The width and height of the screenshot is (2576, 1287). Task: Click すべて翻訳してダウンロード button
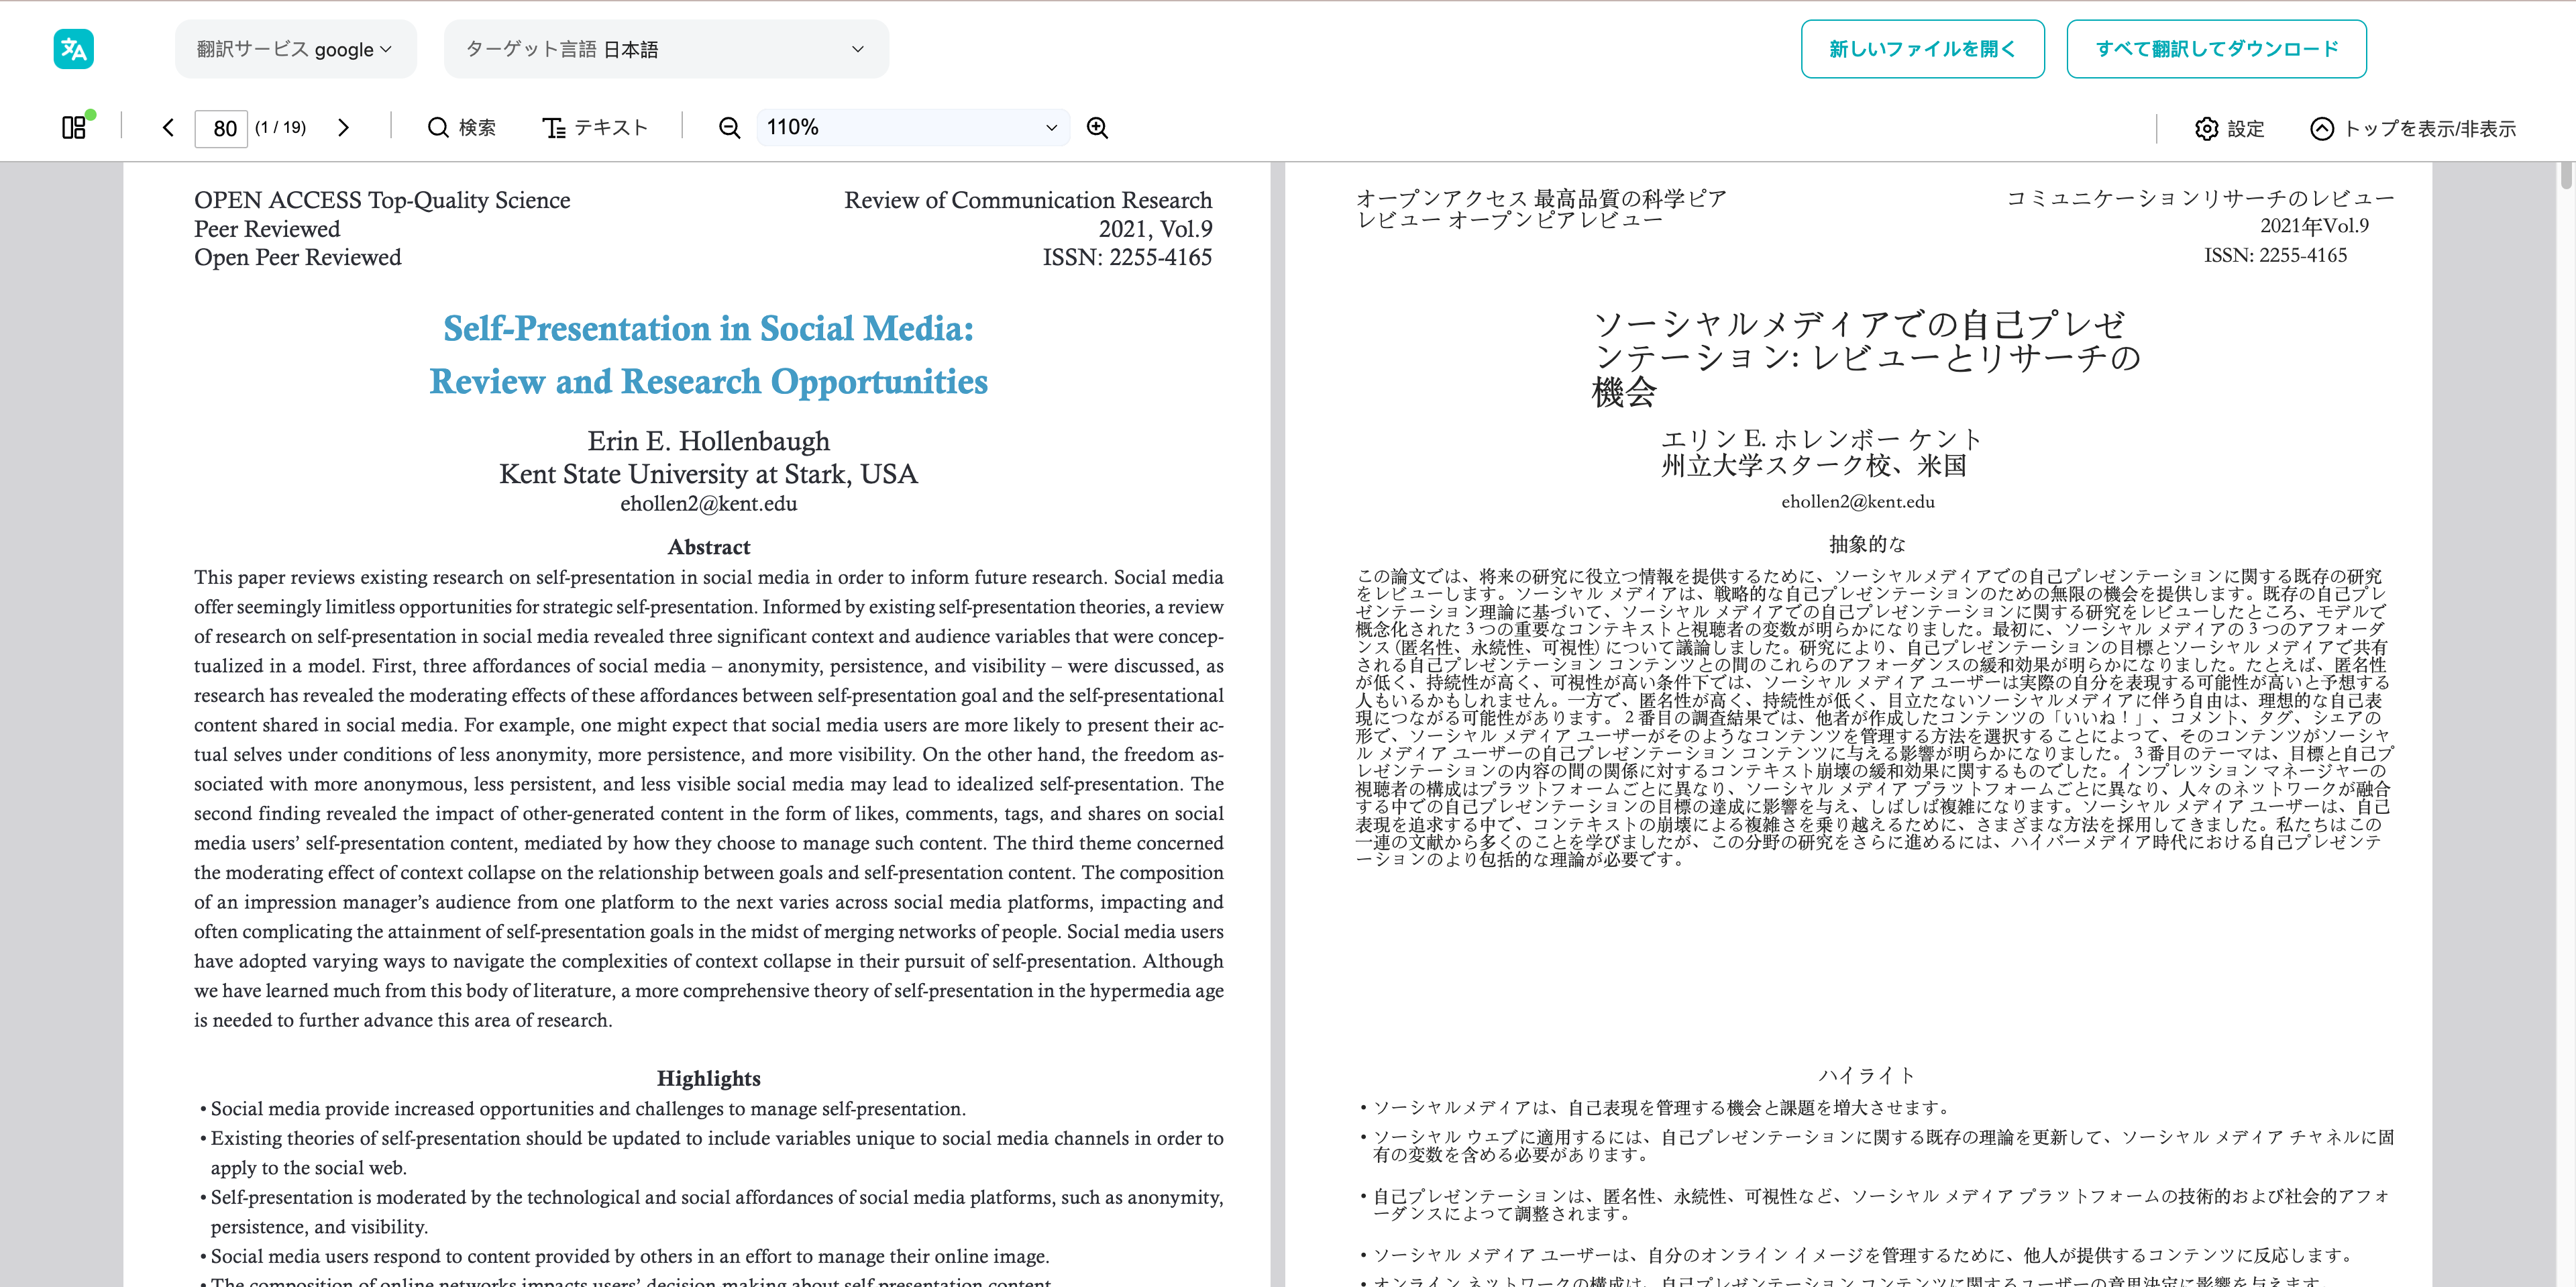click(x=2216, y=49)
